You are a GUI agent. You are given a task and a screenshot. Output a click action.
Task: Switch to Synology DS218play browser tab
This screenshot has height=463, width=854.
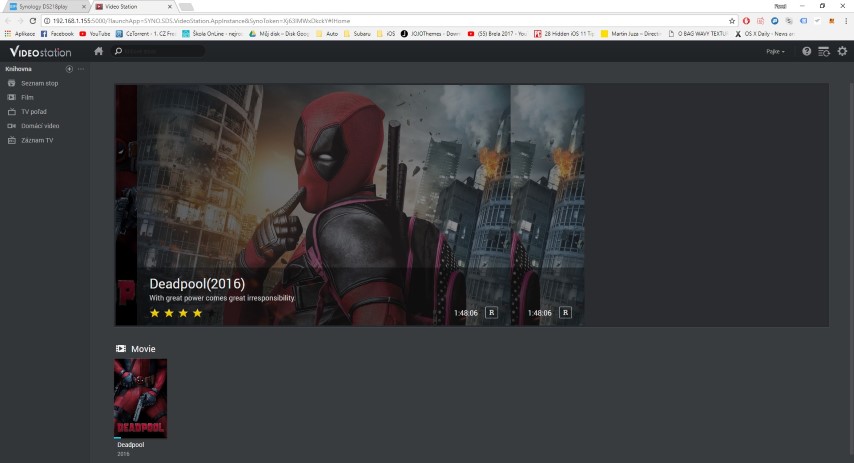45,7
